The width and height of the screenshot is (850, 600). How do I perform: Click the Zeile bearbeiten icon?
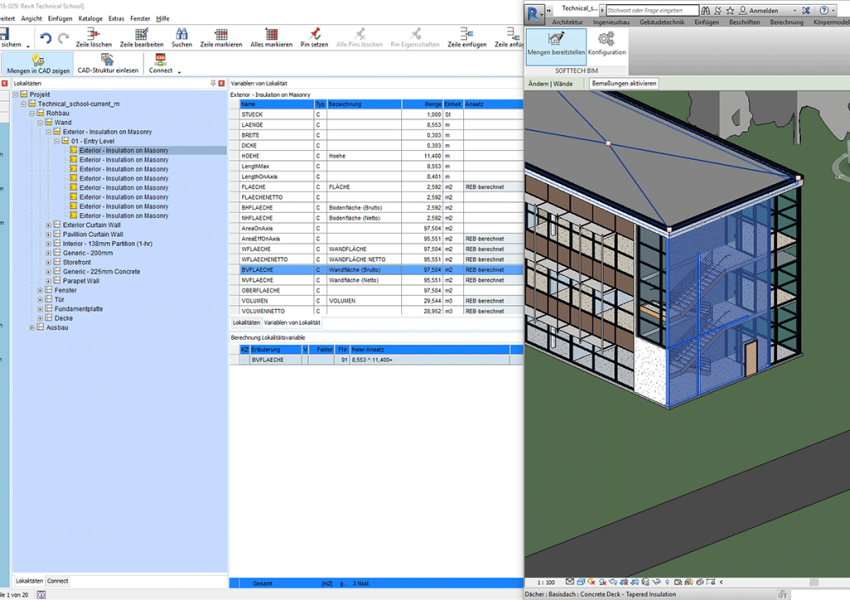[x=141, y=35]
